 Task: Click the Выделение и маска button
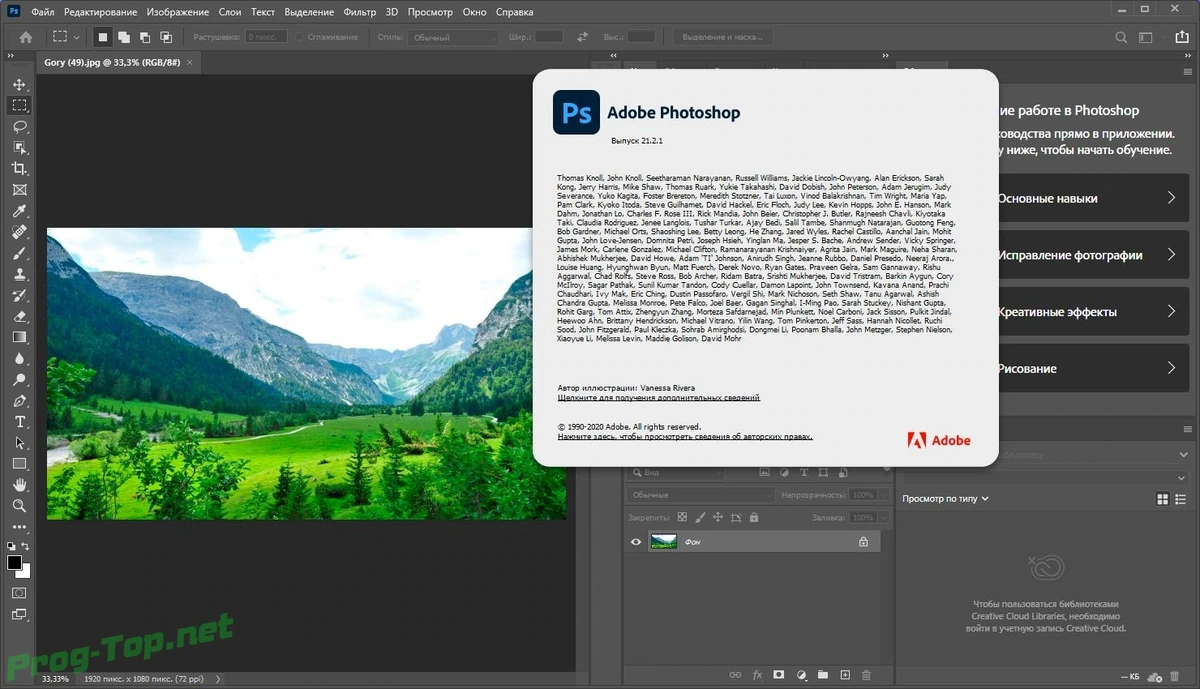tap(721, 37)
